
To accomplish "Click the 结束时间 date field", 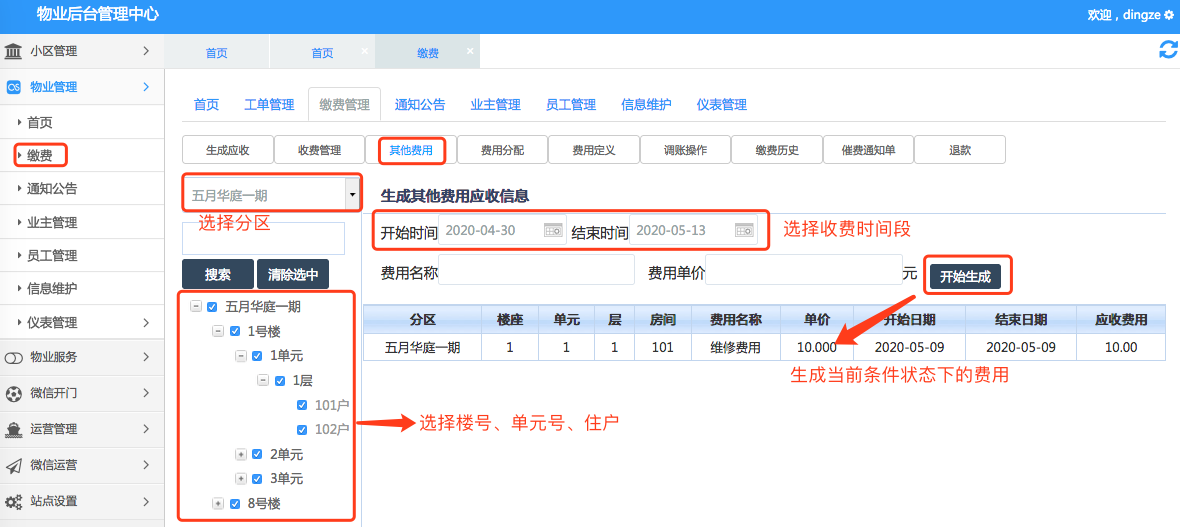I will pos(694,230).
